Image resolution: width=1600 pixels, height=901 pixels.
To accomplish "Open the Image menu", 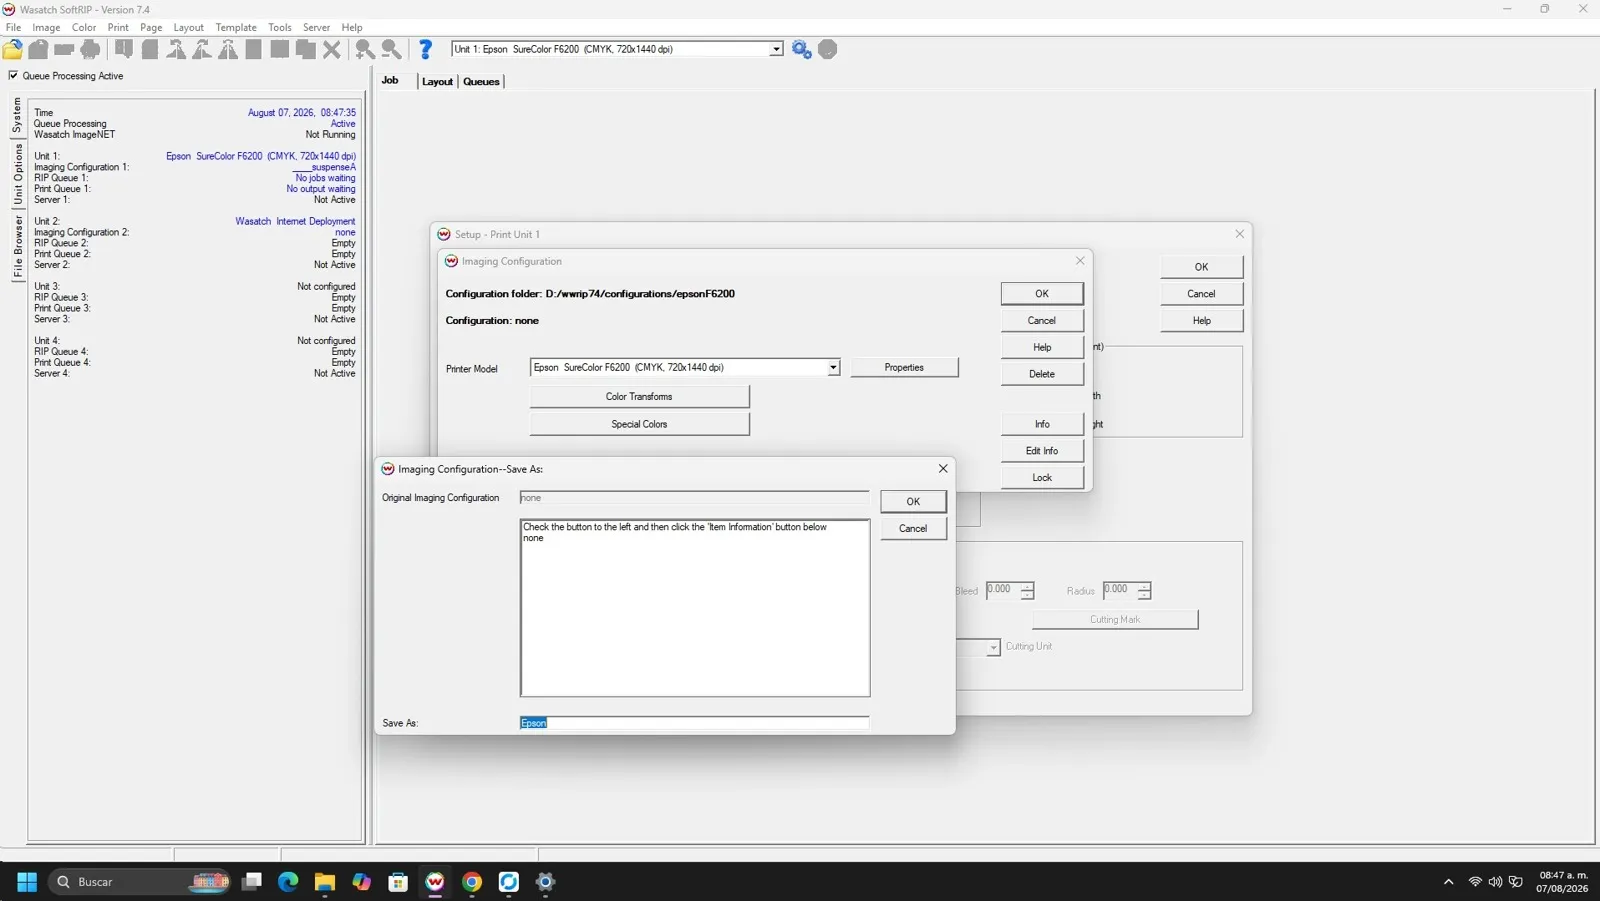I will click(x=46, y=27).
